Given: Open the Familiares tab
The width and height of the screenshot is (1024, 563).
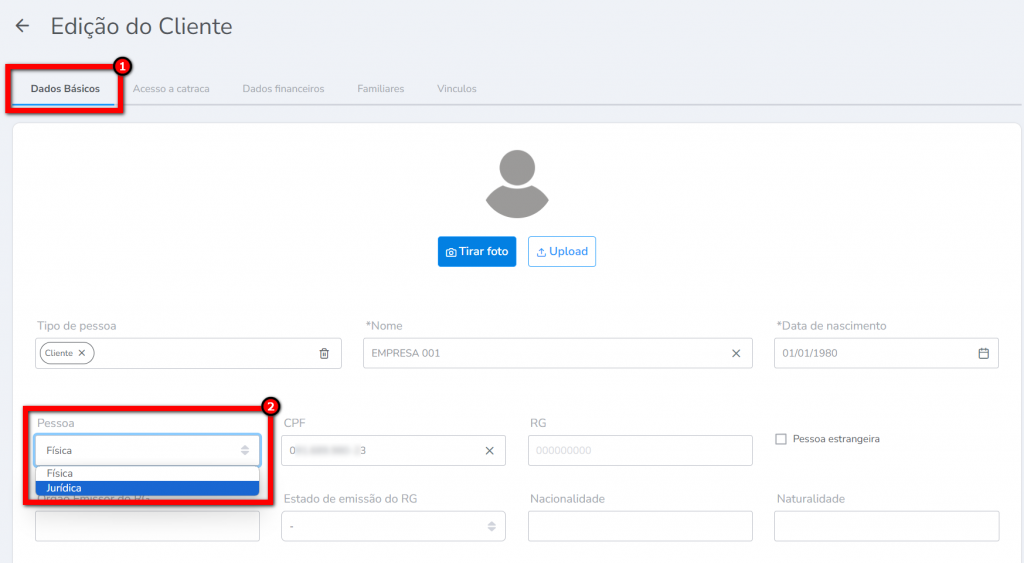Looking at the screenshot, I should coord(380,89).
